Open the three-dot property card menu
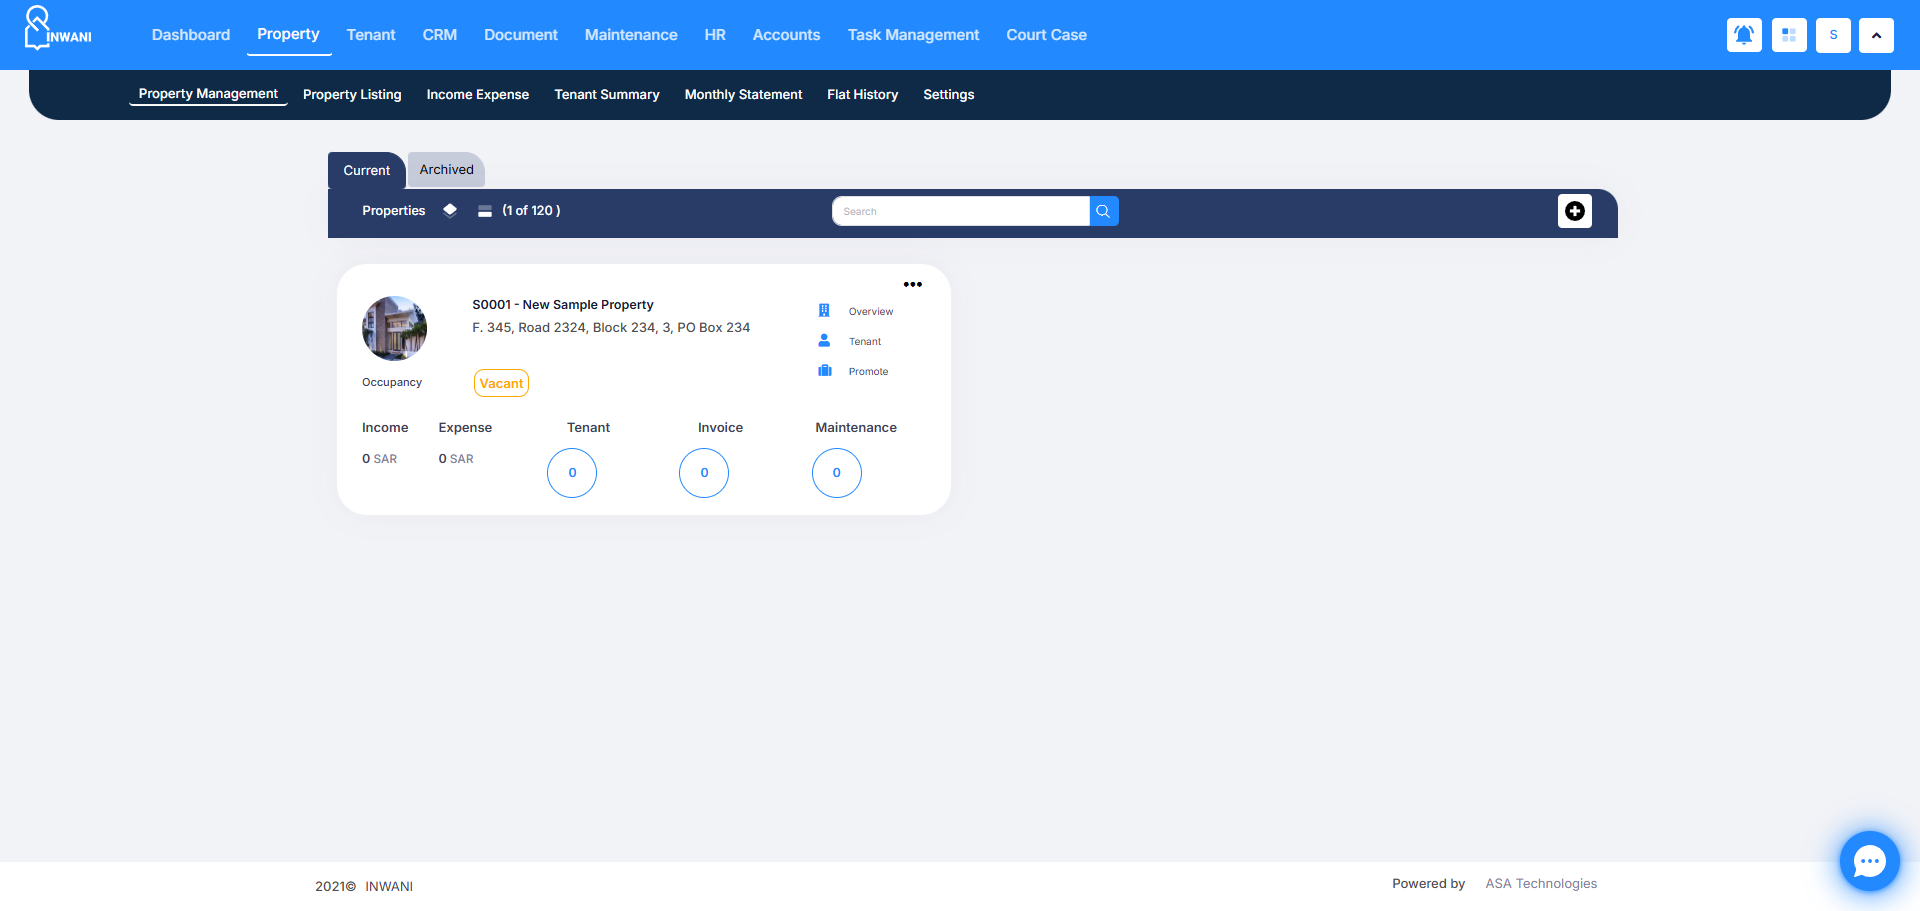The image size is (1920, 911). click(x=912, y=285)
